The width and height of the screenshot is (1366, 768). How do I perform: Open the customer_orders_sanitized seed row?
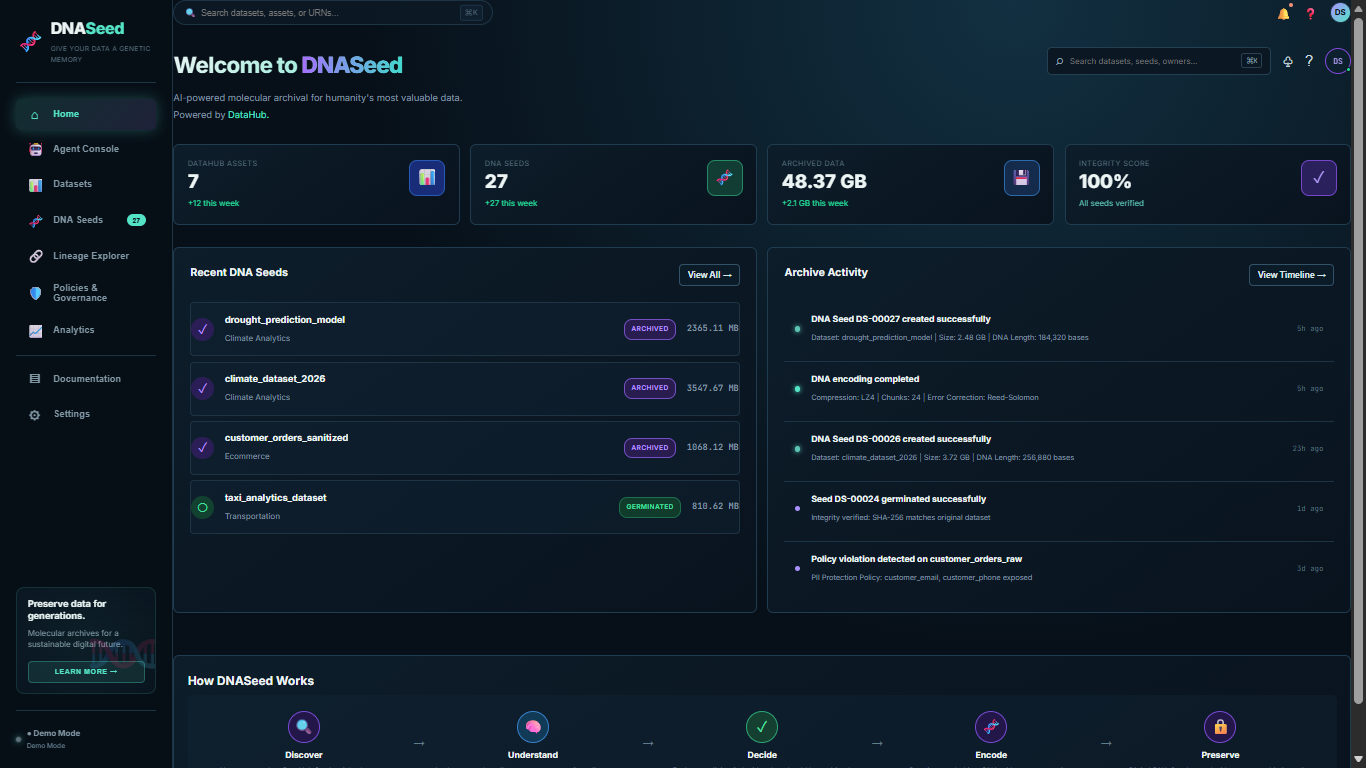(x=465, y=448)
